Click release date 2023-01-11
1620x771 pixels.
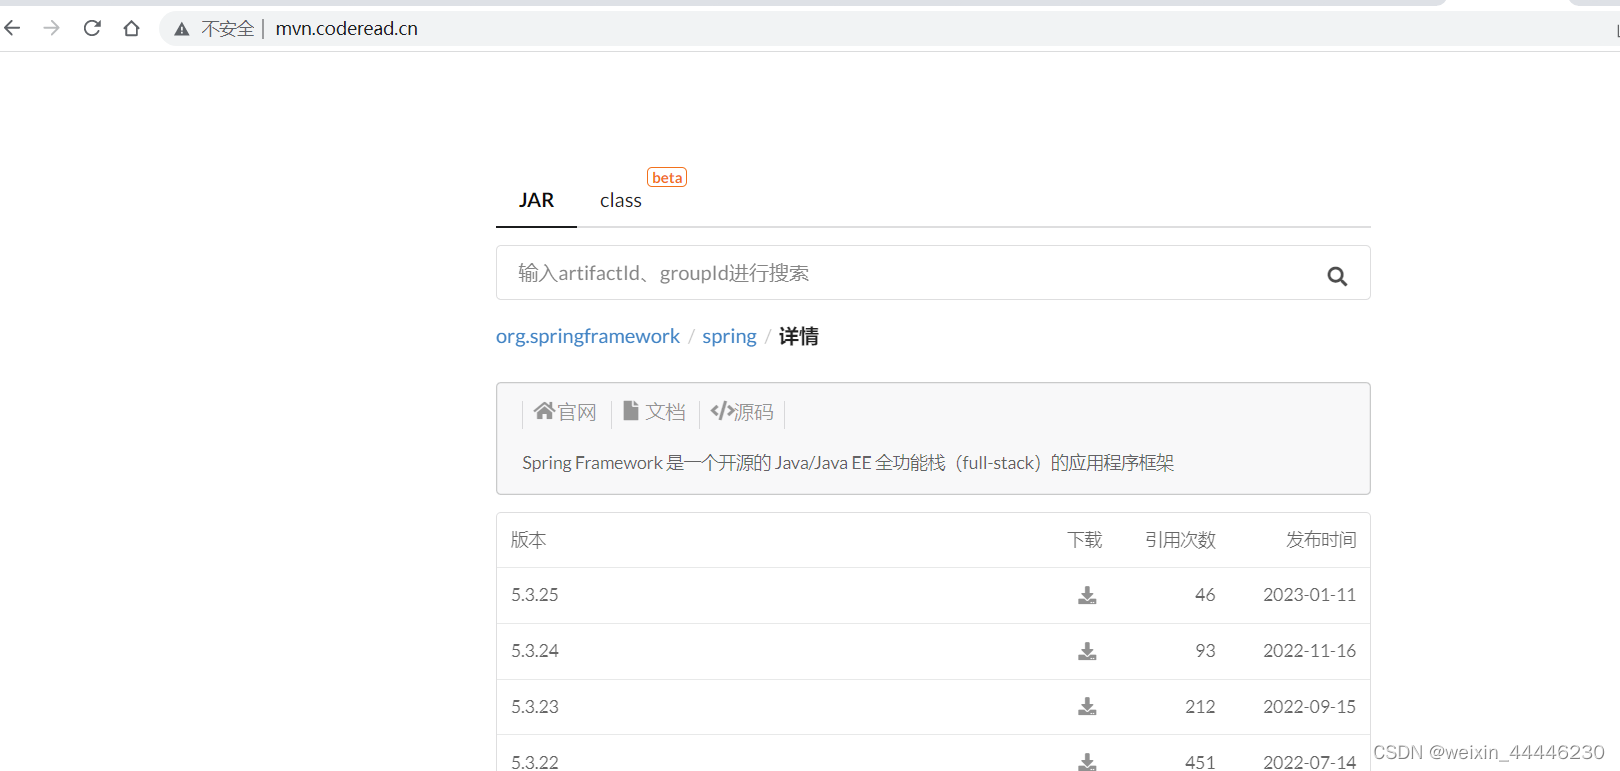(1310, 595)
